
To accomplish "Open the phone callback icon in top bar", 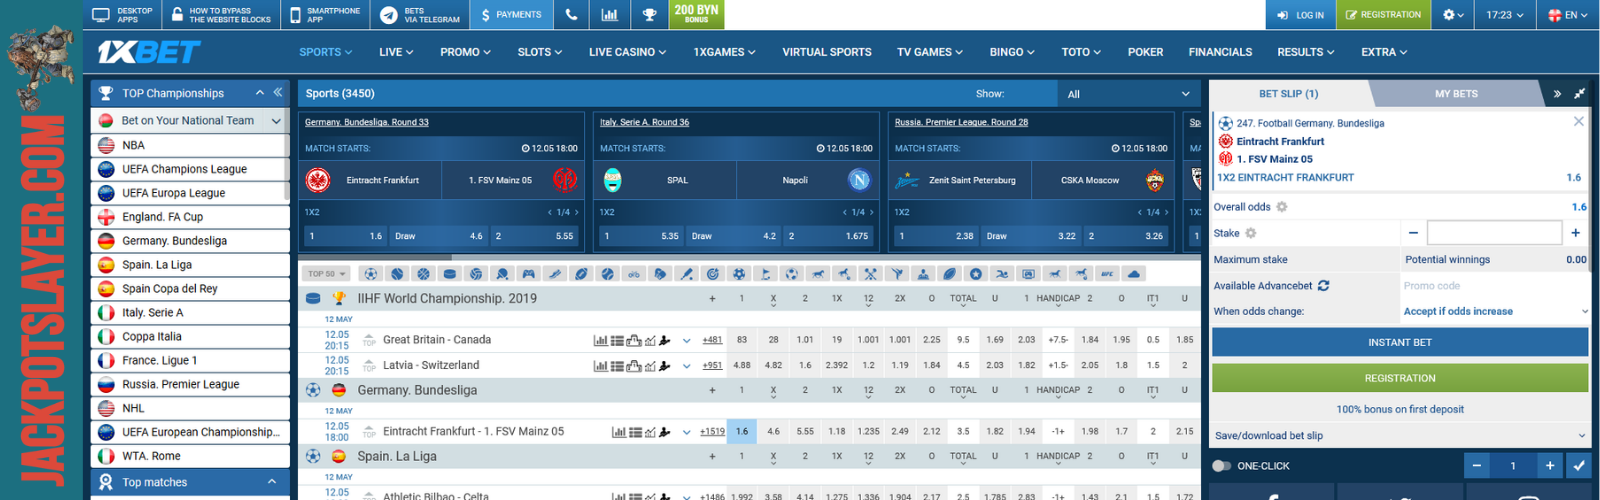I will point(571,15).
